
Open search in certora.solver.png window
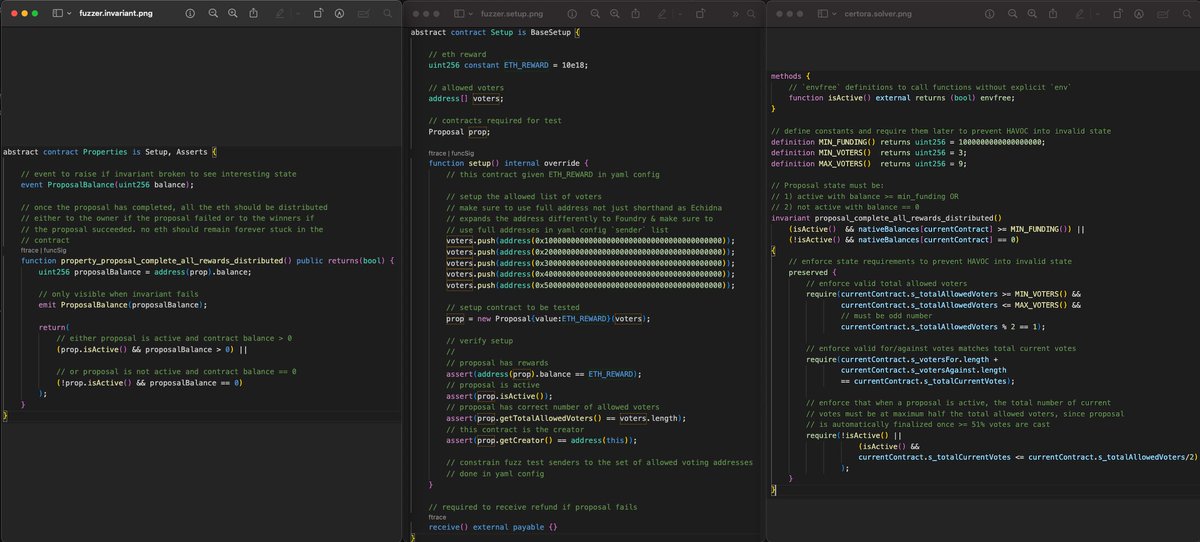pos(1187,14)
